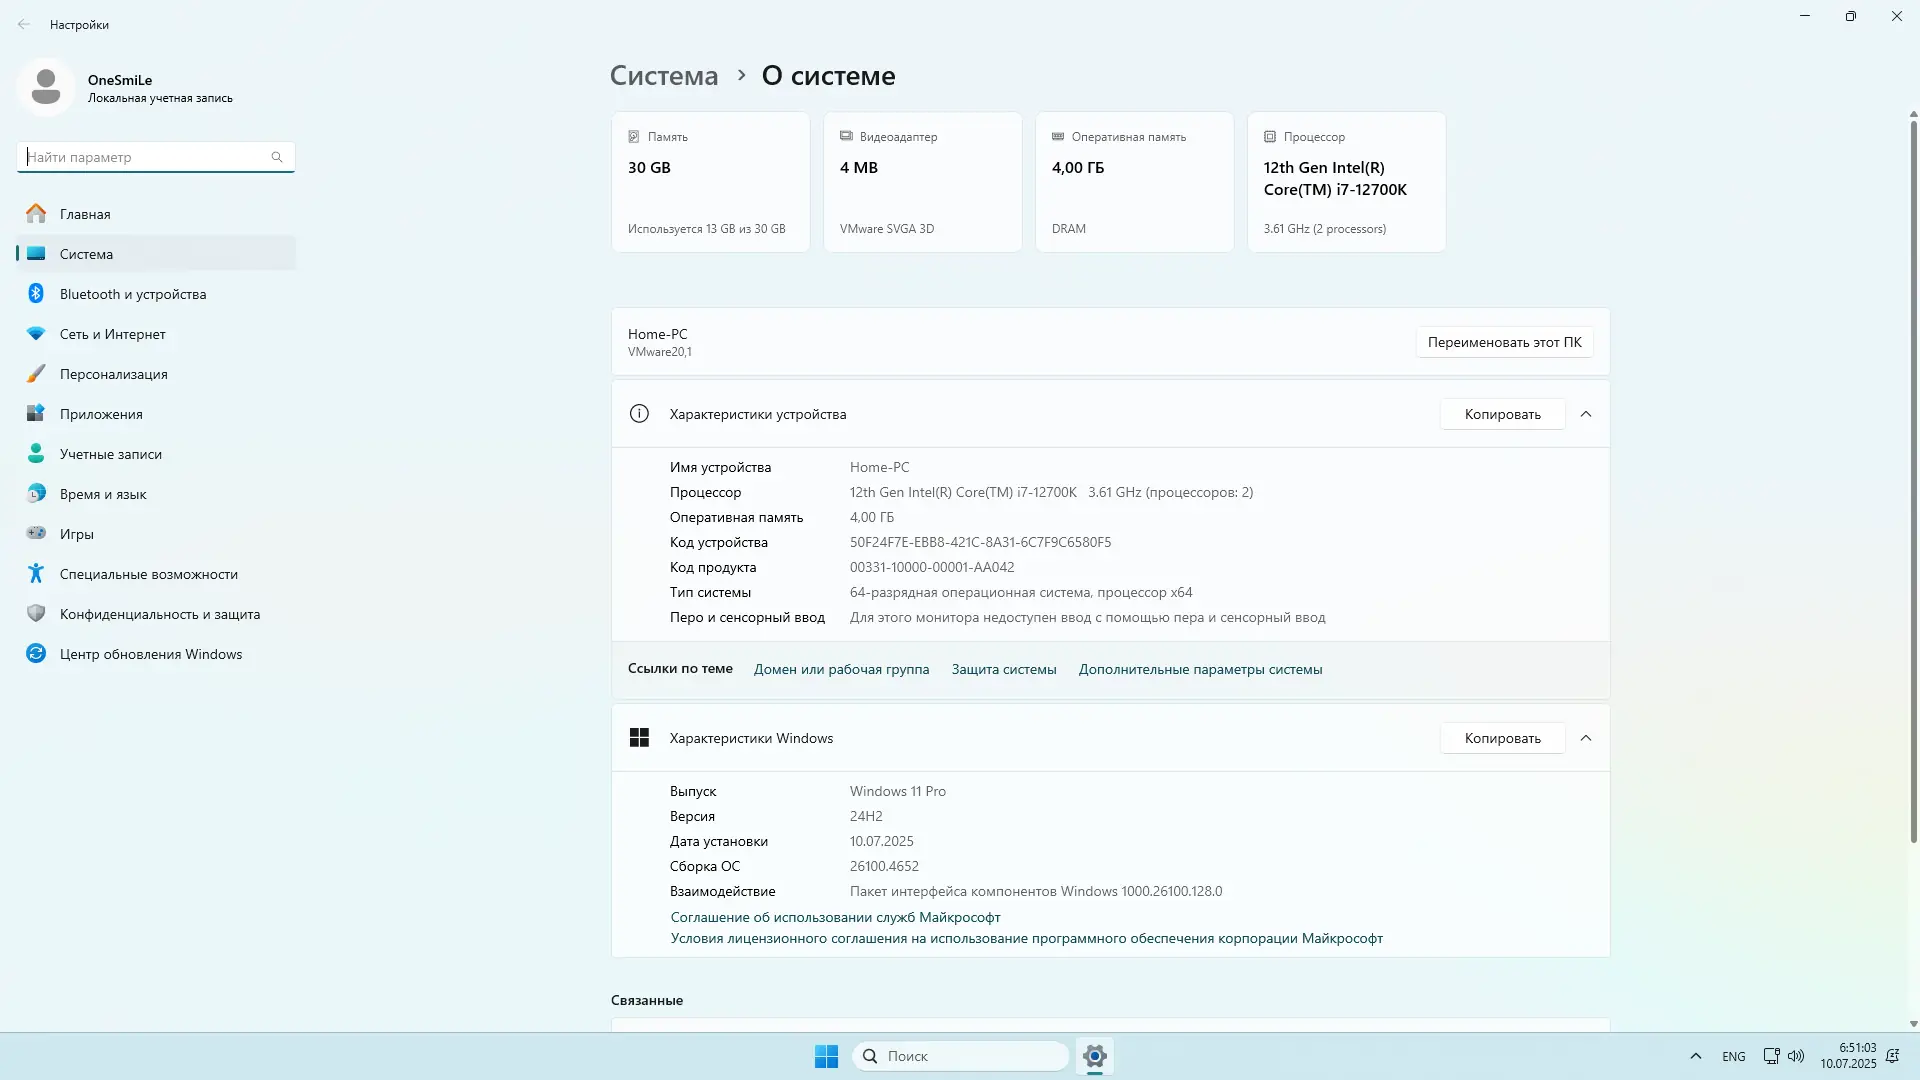This screenshot has height=1080, width=1920.
Task: Open the Gaming controller icon
Action: (x=36, y=533)
